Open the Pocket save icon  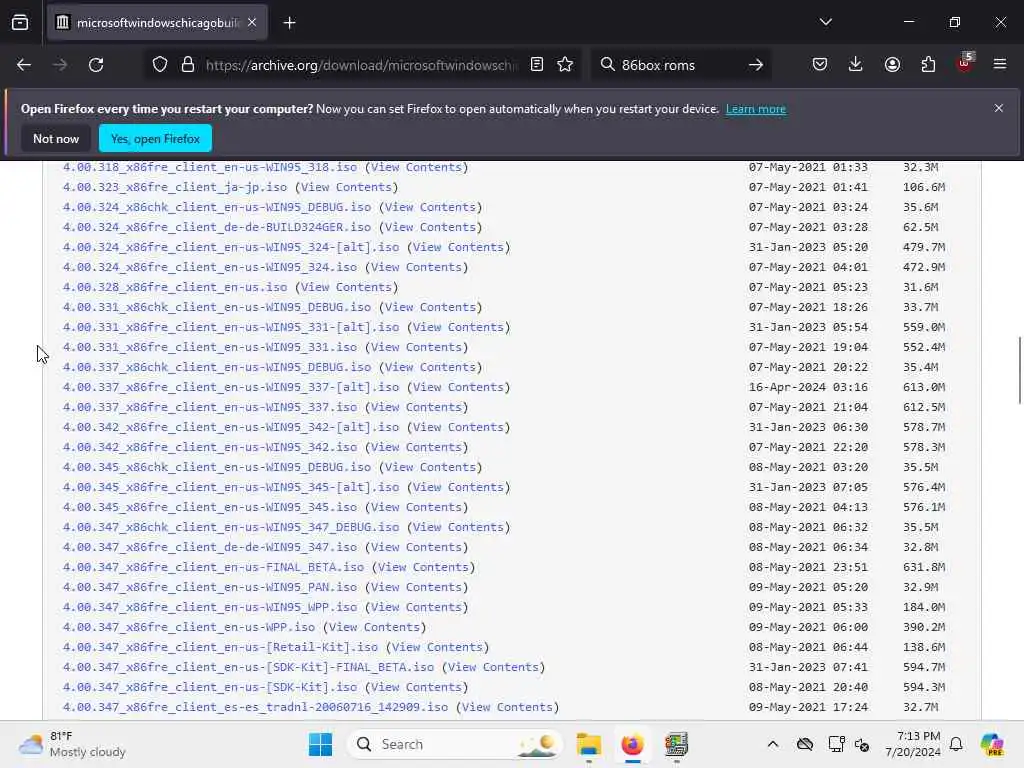tap(820, 65)
